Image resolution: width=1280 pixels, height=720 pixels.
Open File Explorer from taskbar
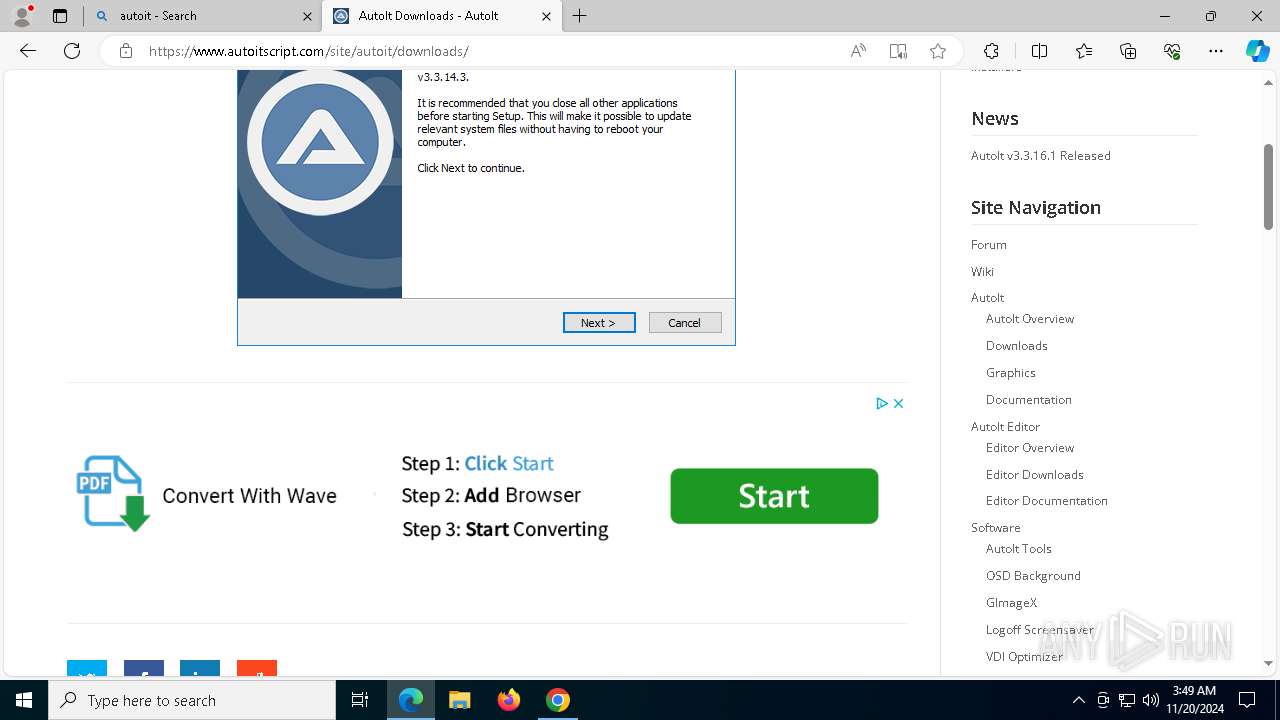pos(459,700)
